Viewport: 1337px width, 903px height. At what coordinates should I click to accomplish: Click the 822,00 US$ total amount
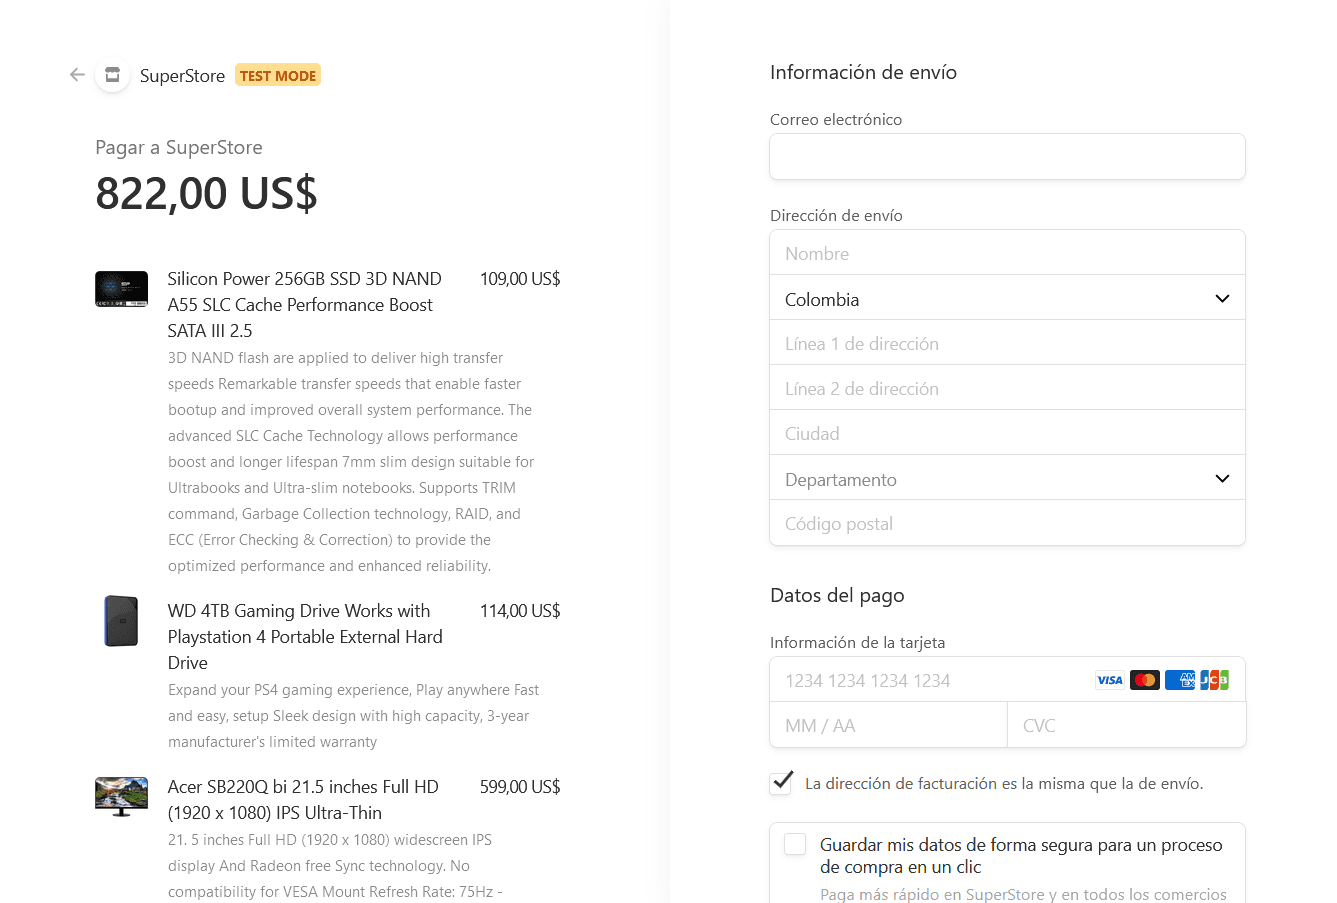coord(206,193)
